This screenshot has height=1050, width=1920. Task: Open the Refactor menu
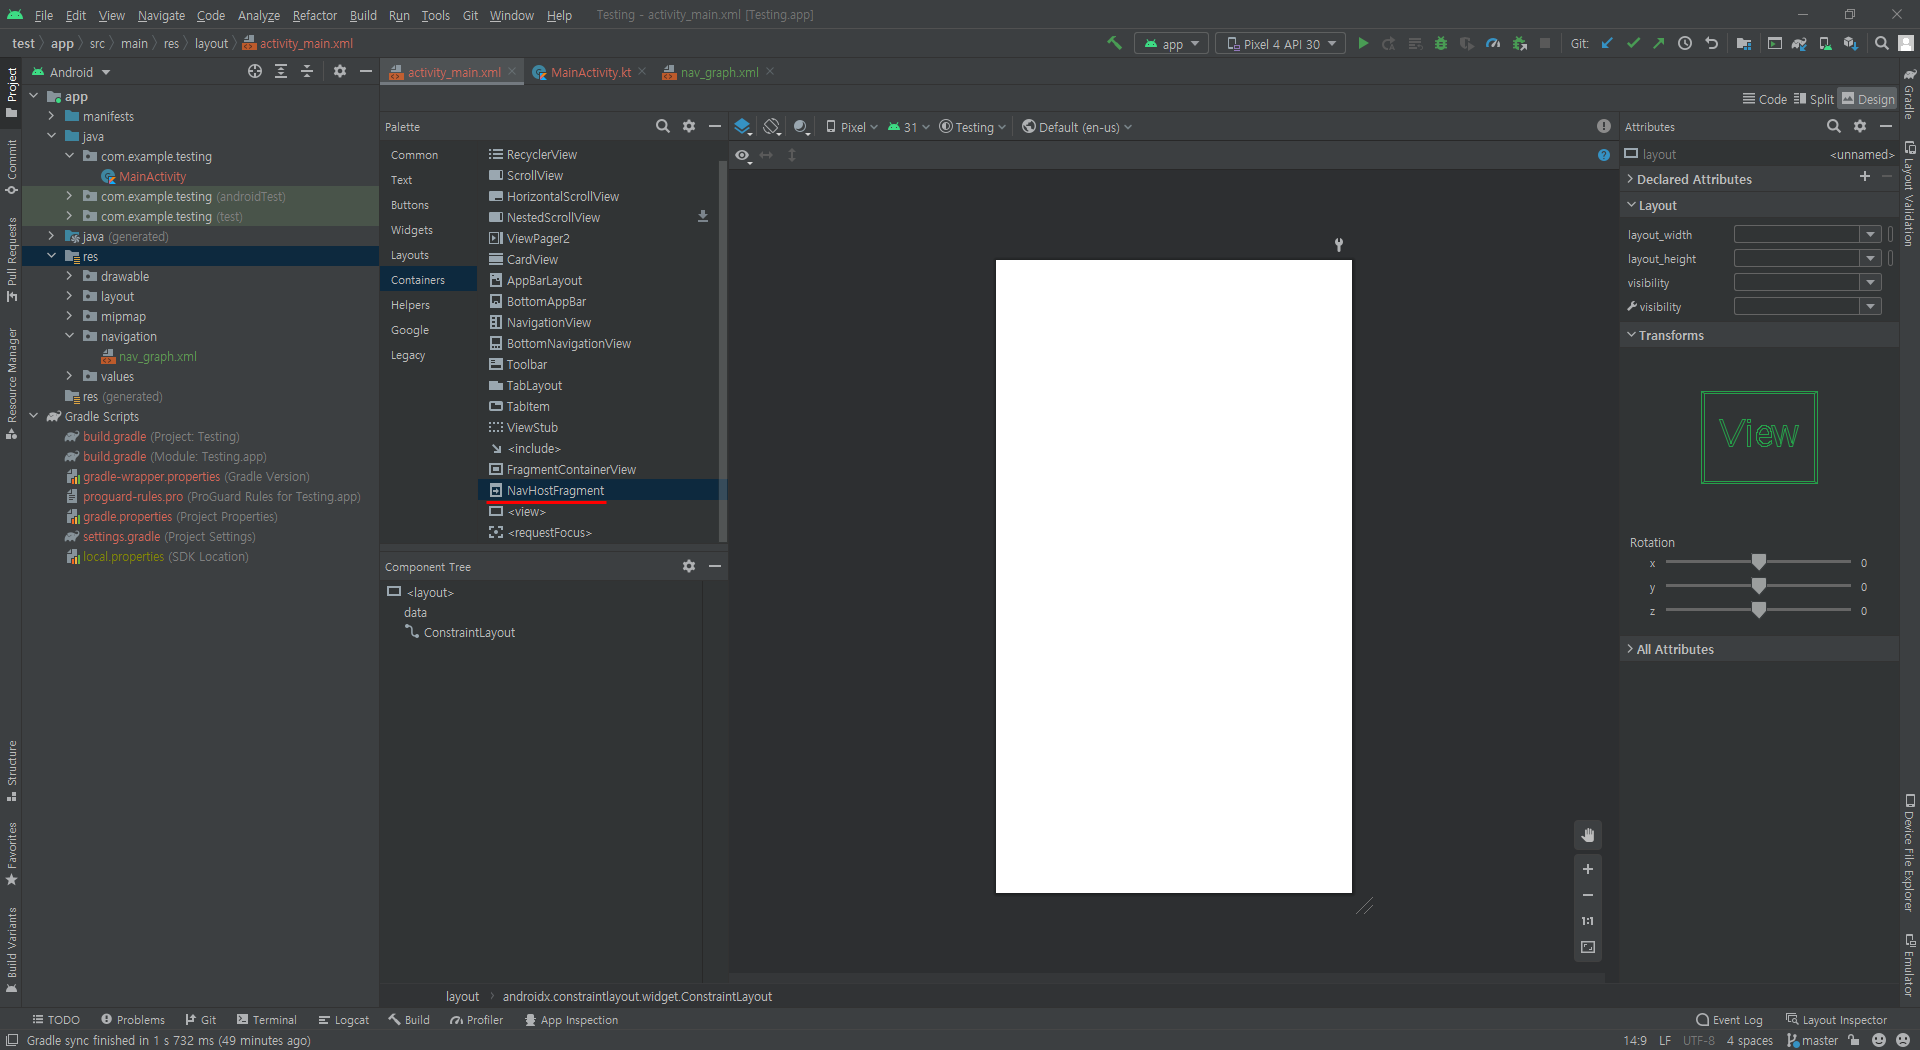coord(315,15)
